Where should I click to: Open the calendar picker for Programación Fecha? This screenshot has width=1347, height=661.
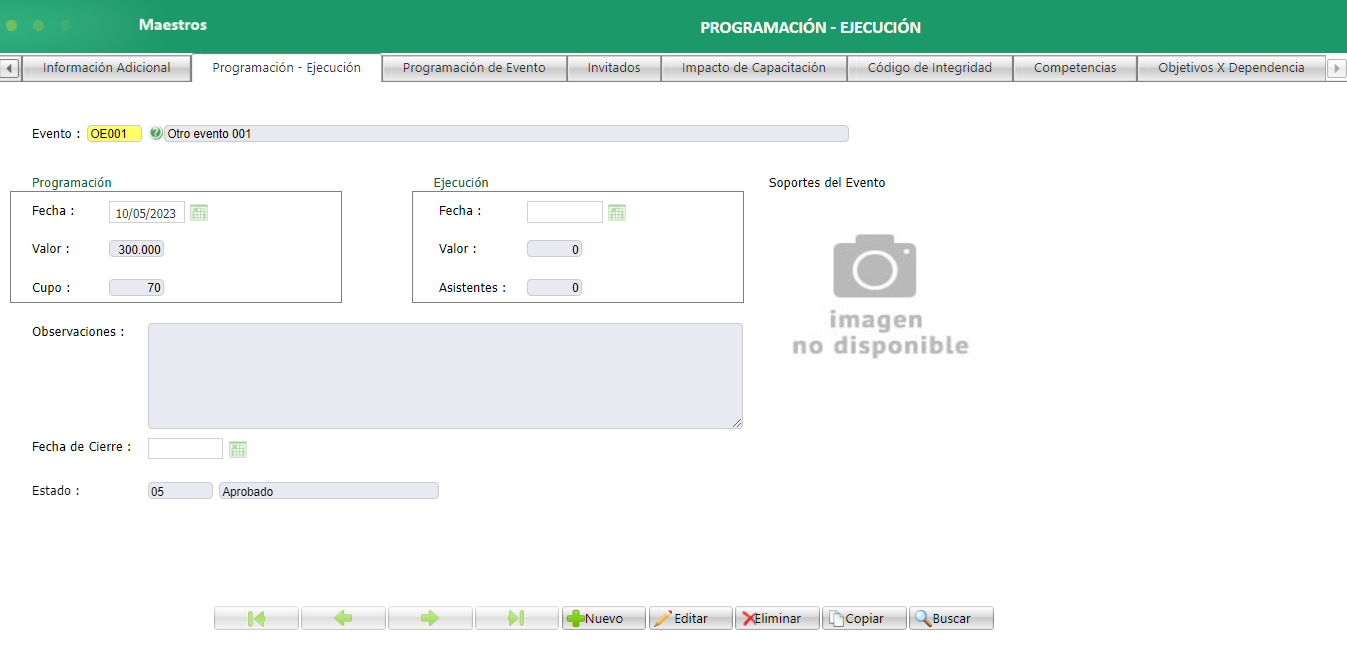(x=198, y=212)
